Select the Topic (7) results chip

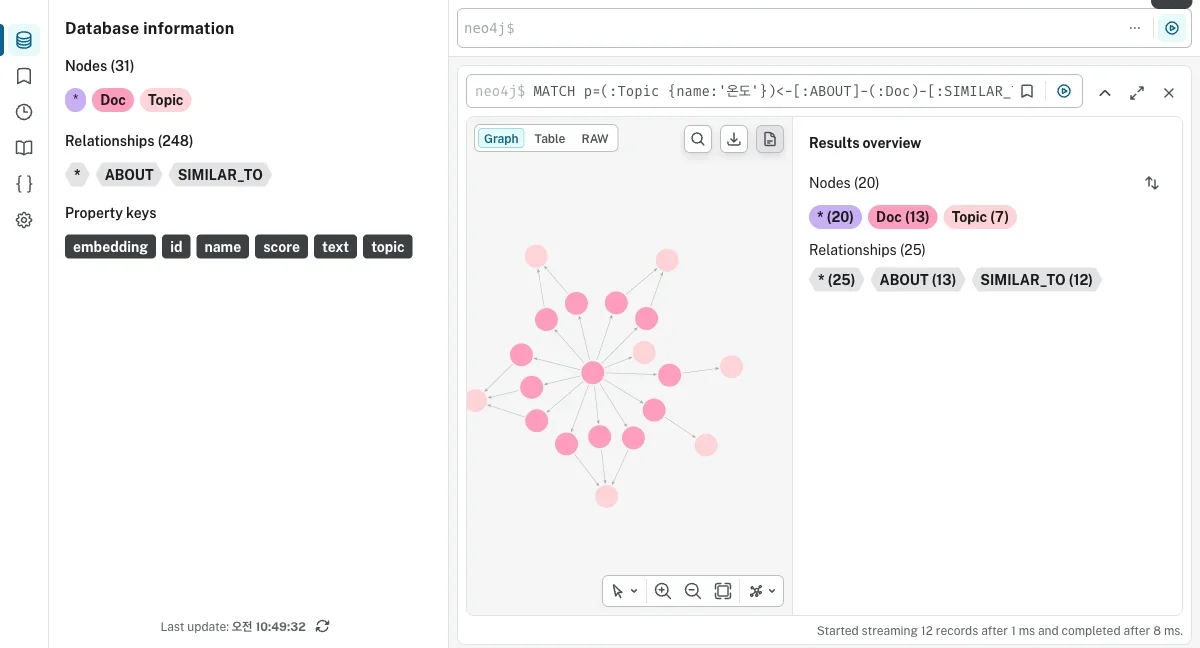[980, 217]
